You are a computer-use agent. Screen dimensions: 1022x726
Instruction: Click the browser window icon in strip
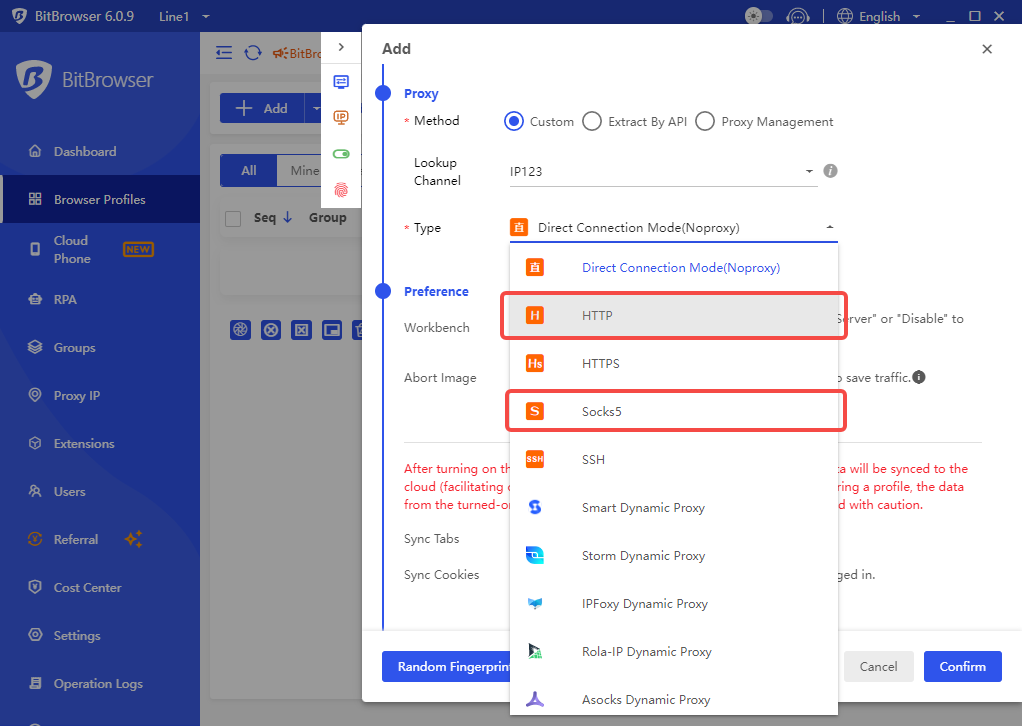pyautogui.click(x=341, y=81)
